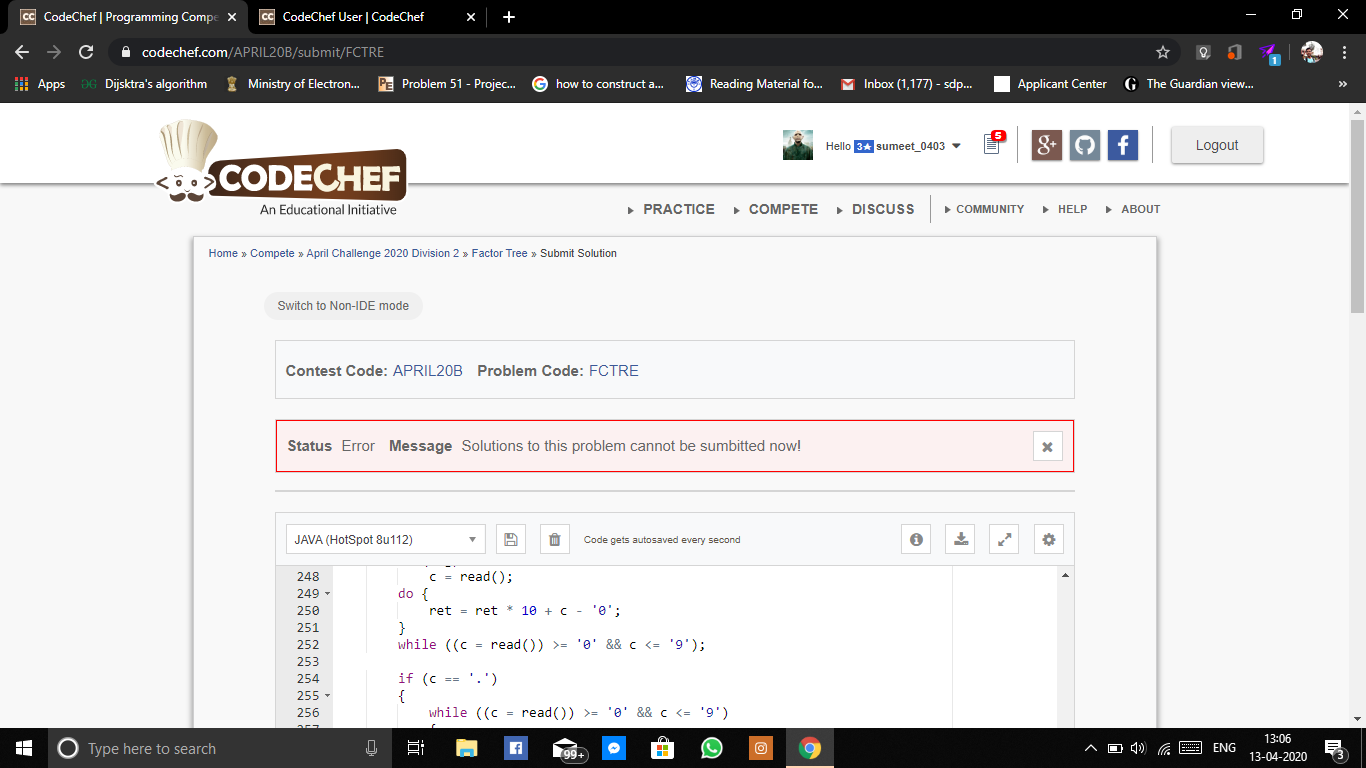
Task: Open a new browser tab
Action: [509, 17]
